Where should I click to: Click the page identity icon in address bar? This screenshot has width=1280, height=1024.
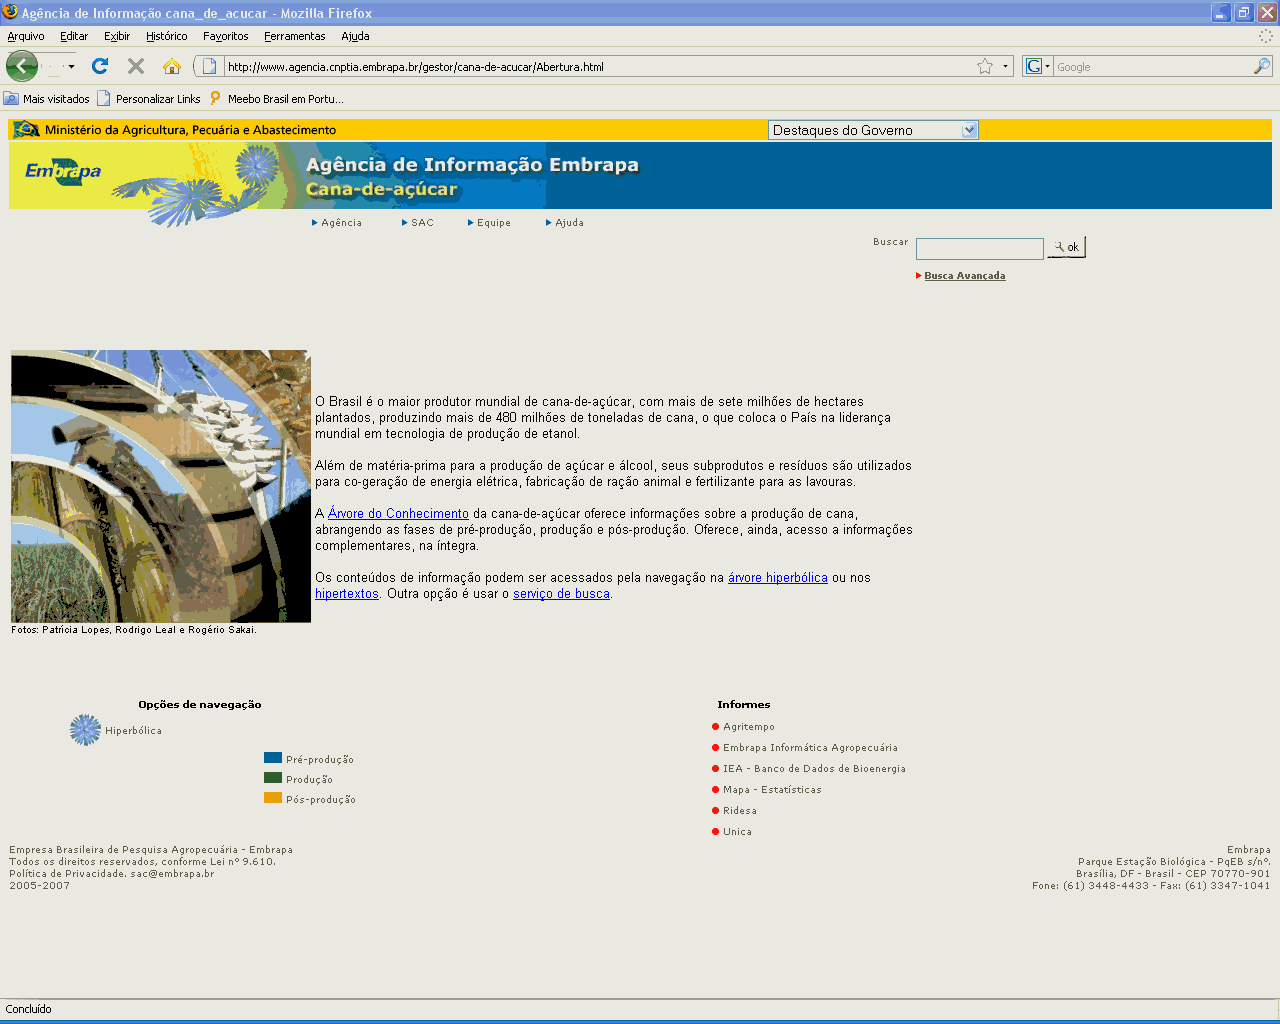coord(209,66)
